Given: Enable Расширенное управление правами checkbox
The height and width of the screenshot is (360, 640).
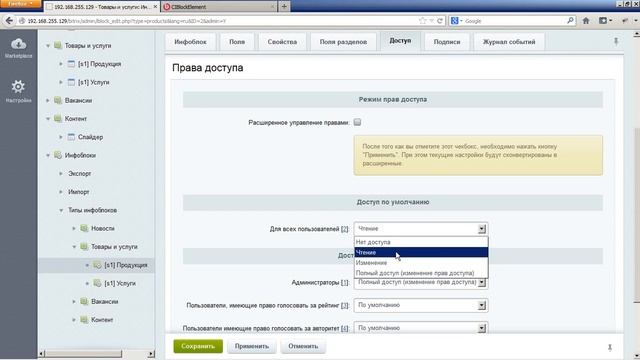Looking at the screenshot, I should 357,122.
